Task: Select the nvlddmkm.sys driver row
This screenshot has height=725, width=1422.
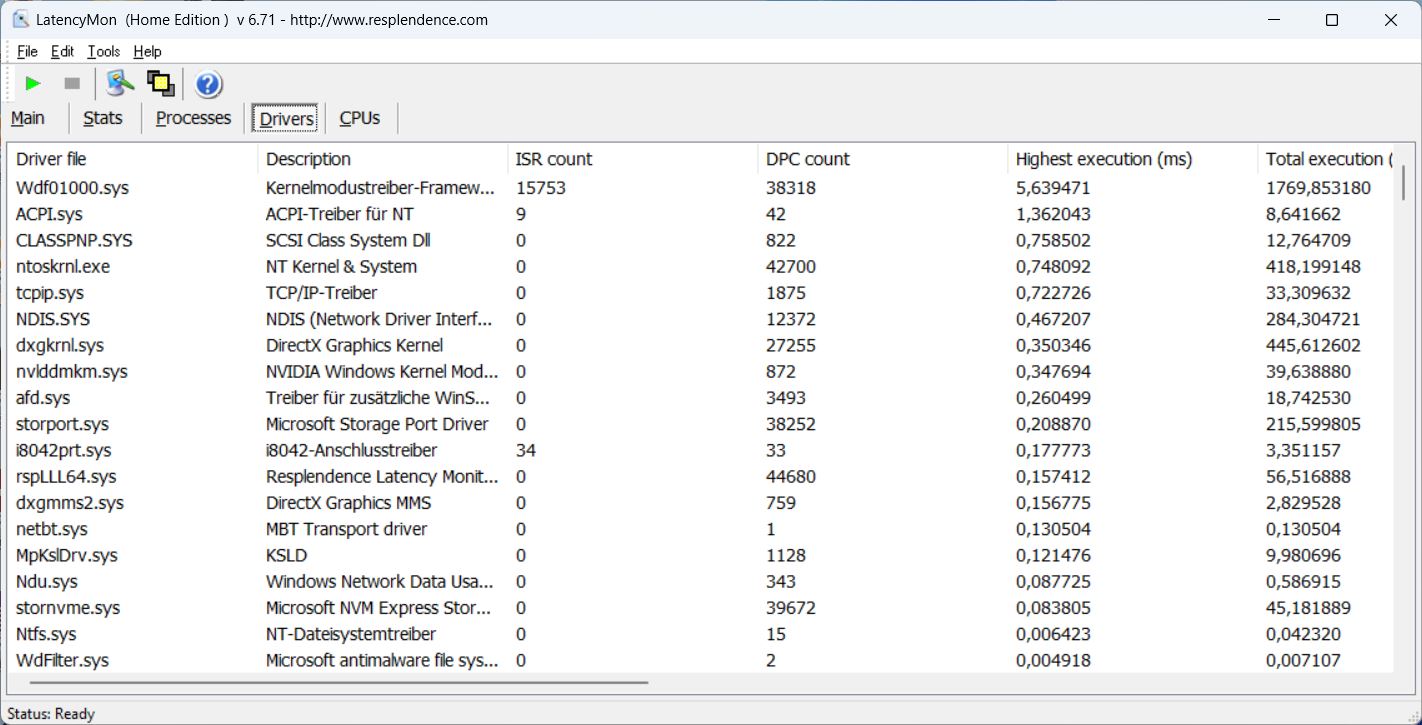Action: tap(700, 371)
